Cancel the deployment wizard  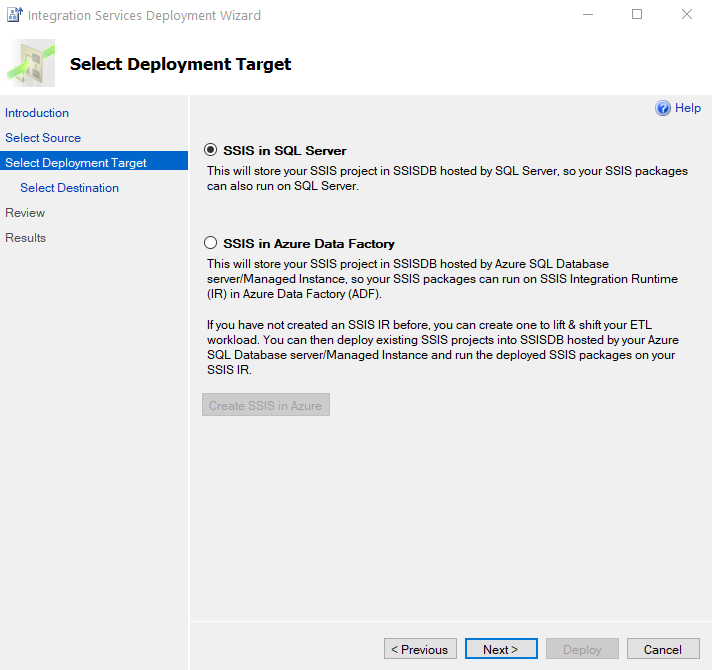(x=663, y=650)
